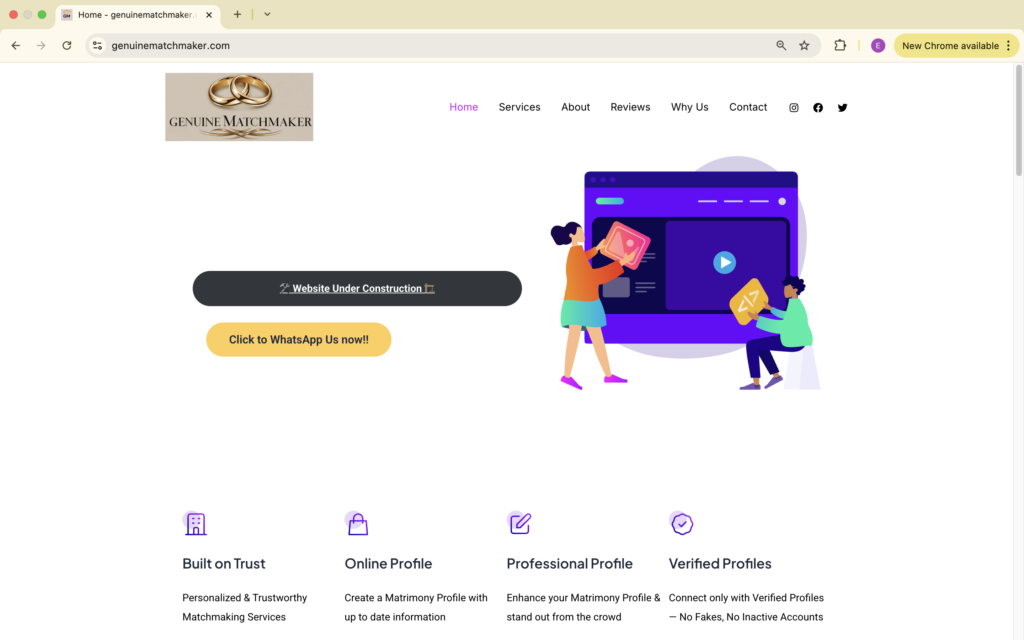Open a new tab with plus icon
Viewport: 1024px width, 640px height.
237,14
